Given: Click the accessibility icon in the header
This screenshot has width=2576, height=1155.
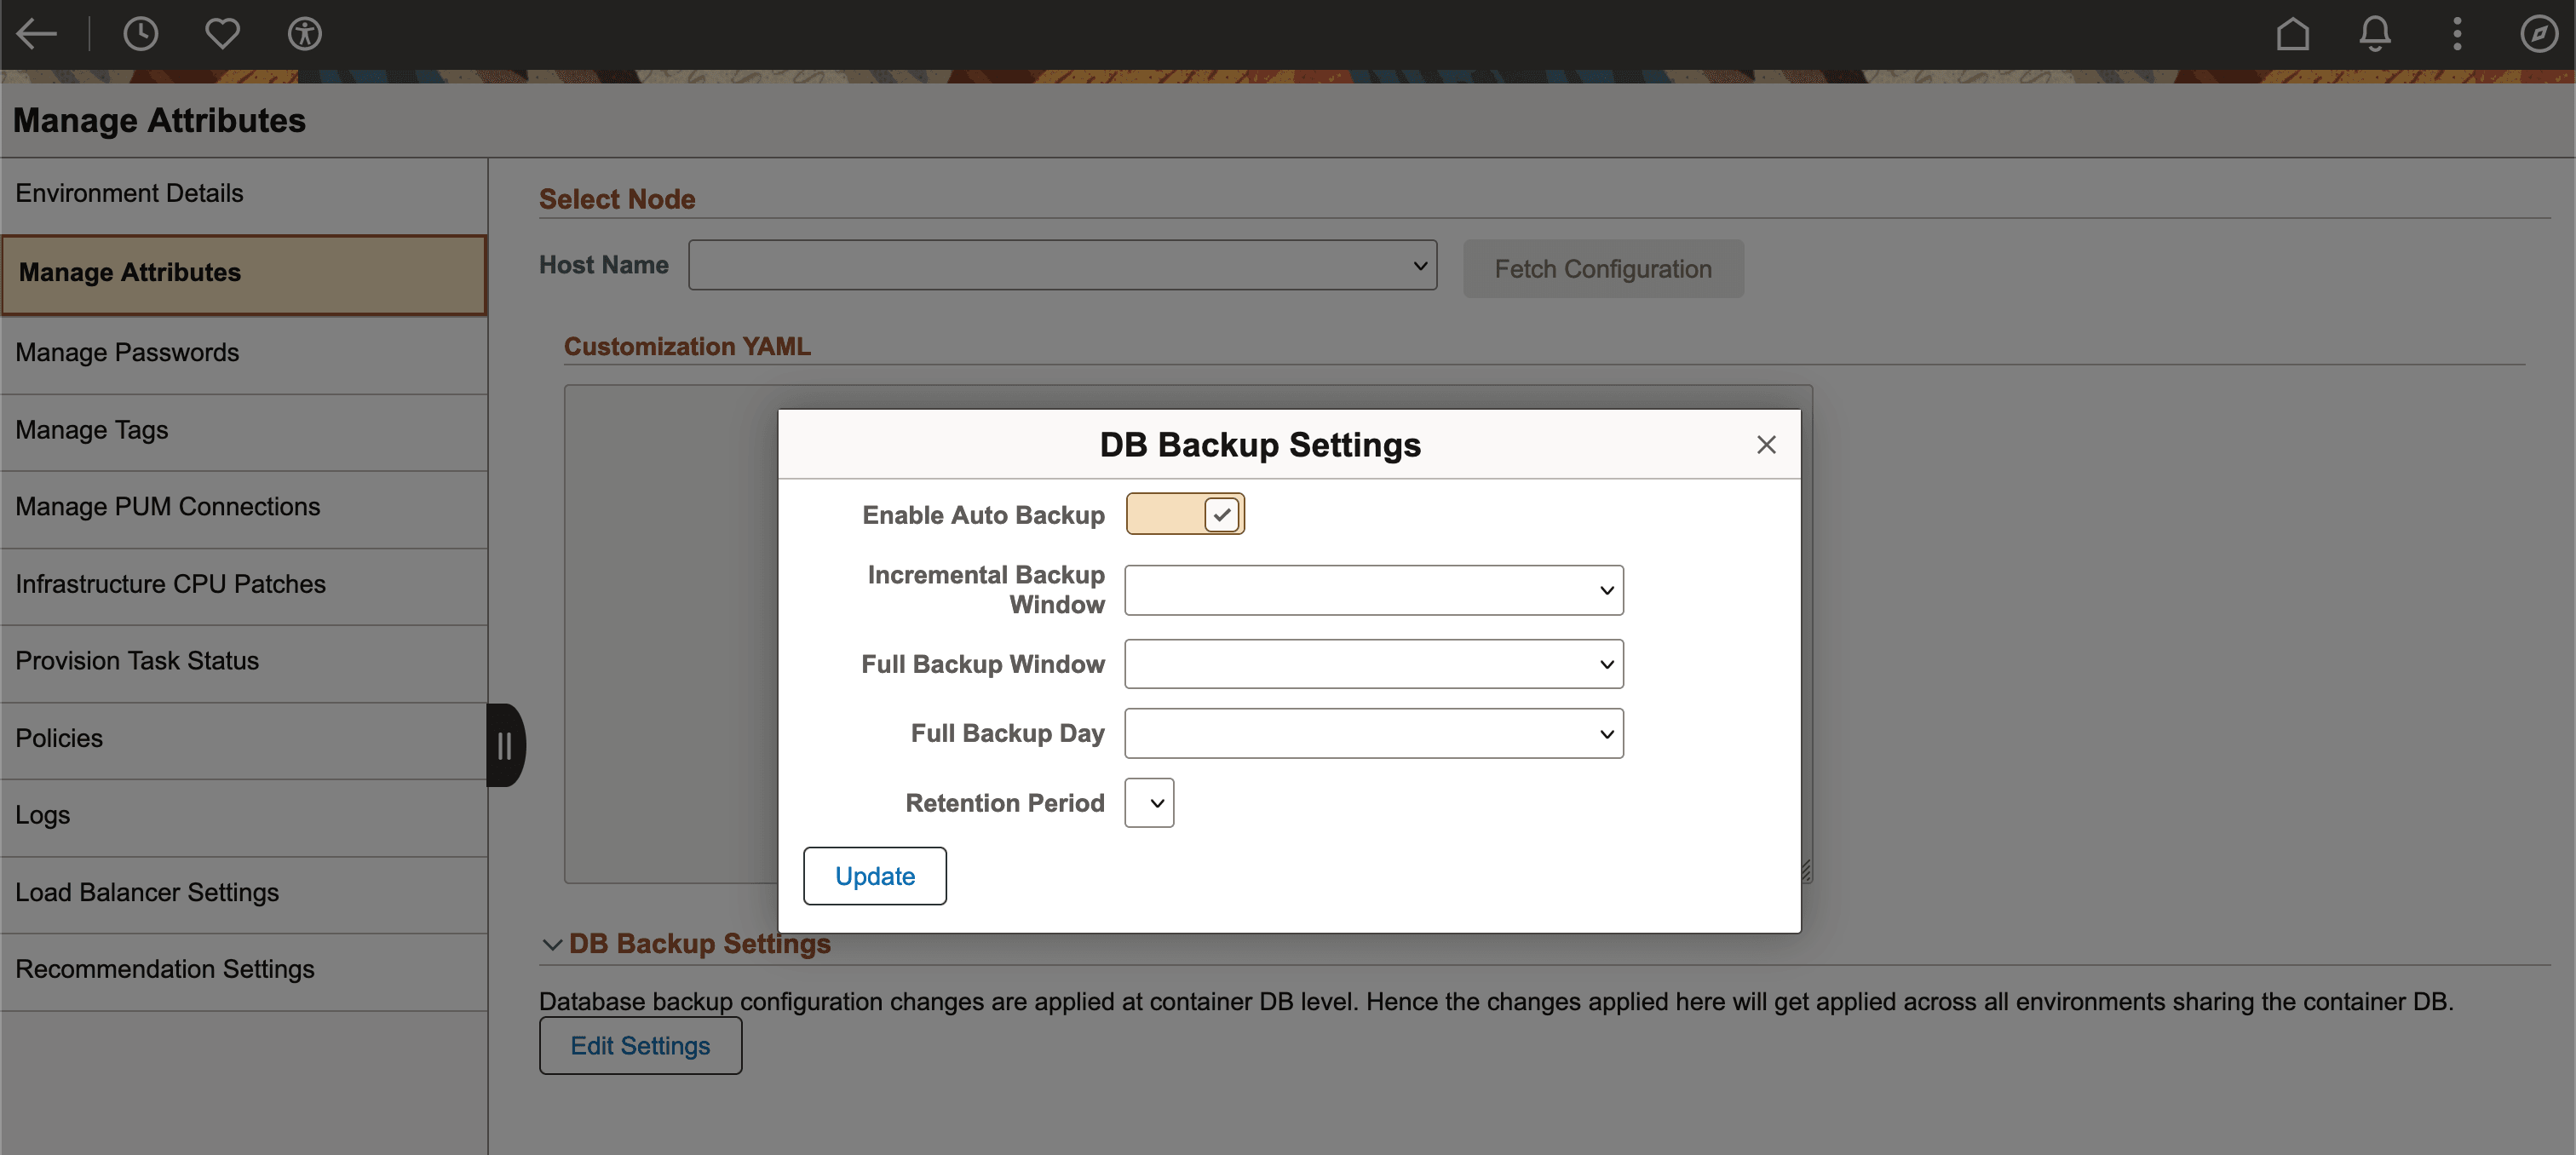Looking at the screenshot, I should [x=304, y=33].
